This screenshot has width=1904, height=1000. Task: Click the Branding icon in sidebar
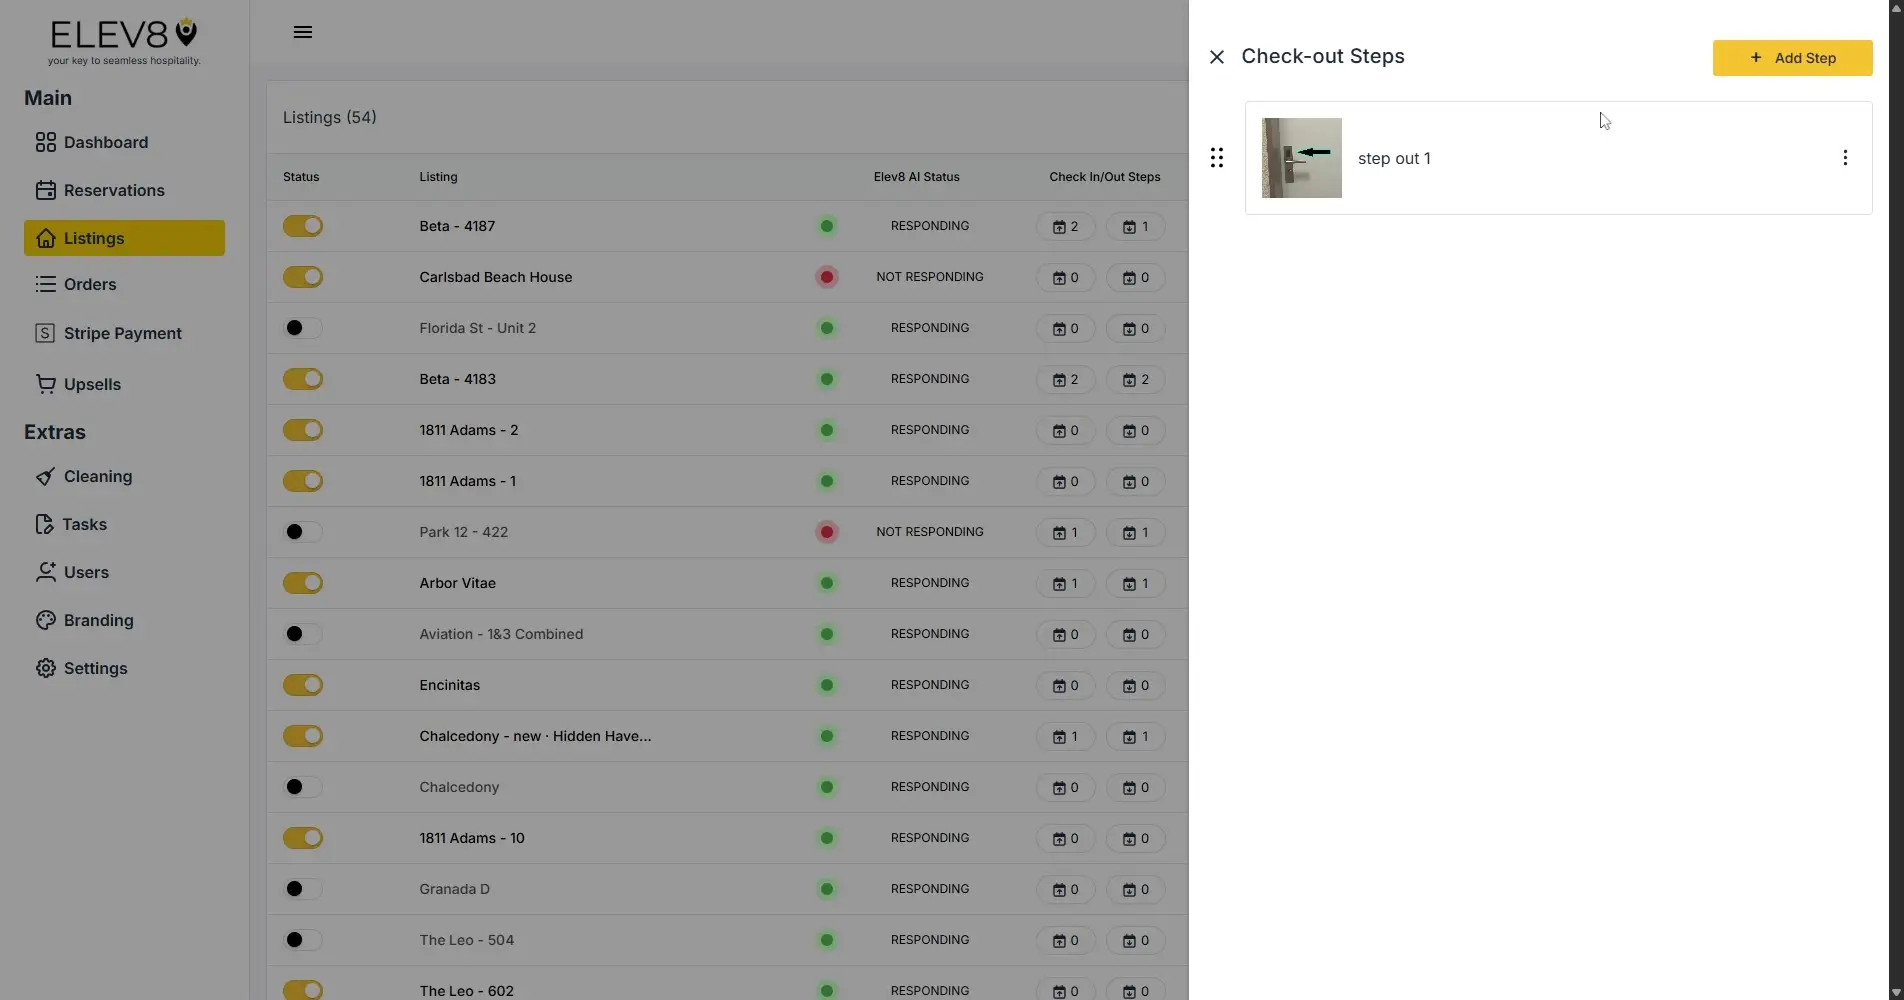tap(46, 620)
